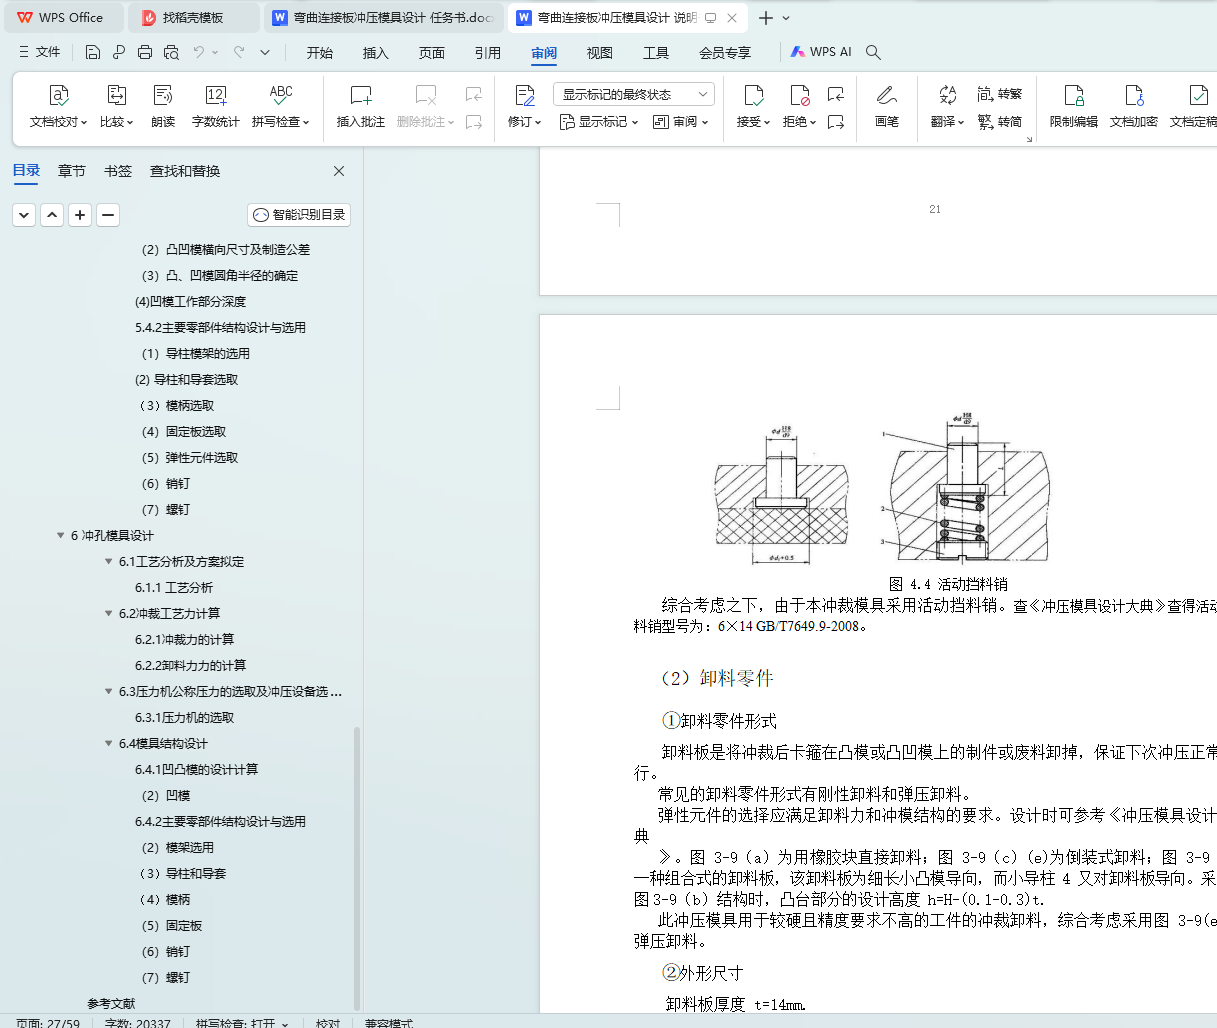
Task: Open the 显示标记的最终状态 dropdown
Action: pyautogui.click(x=634, y=94)
